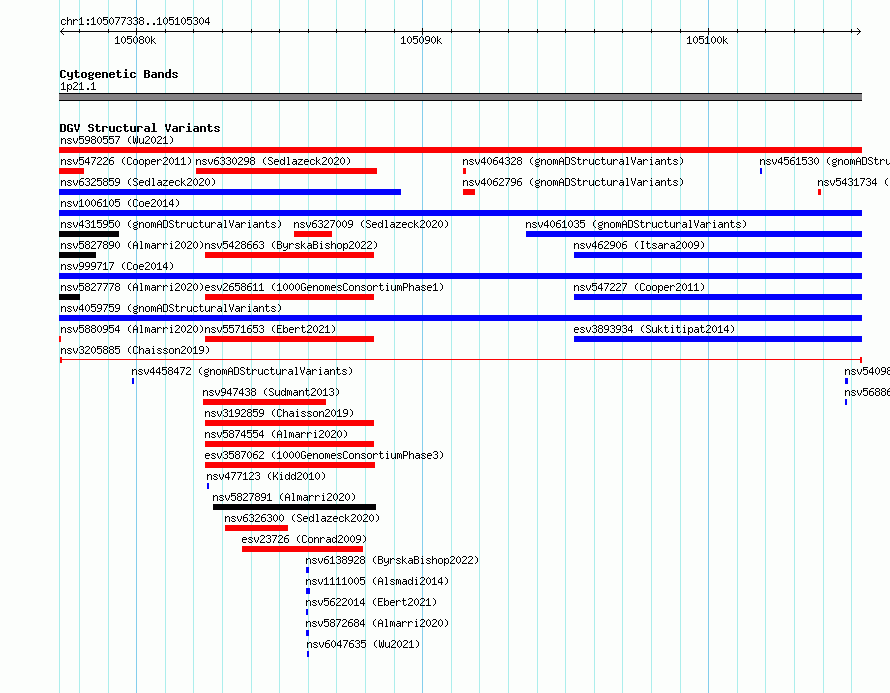Viewport: 890px width, 693px height.
Task: Select nsv6138928 (ByrskaBishop2022) variant
Action: pyautogui.click(x=392, y=560)
